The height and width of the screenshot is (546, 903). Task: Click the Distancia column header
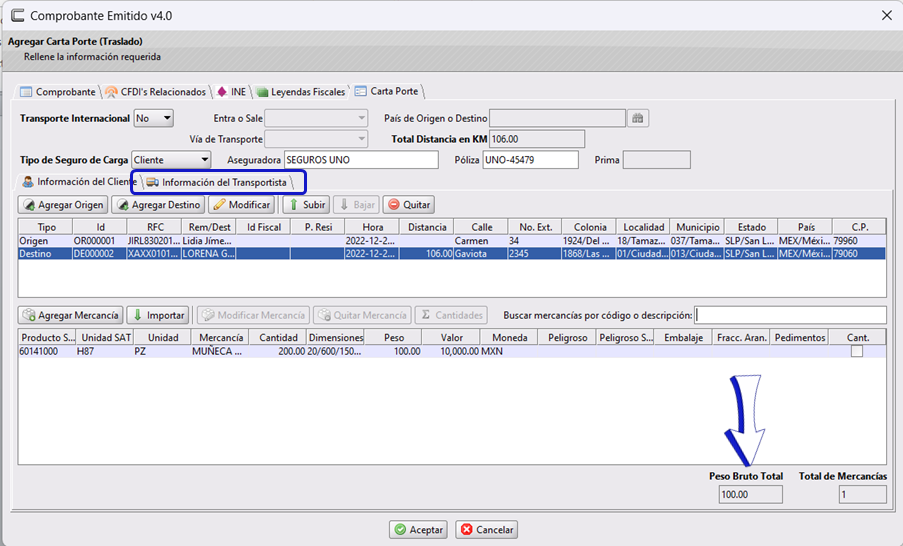point(427,227)
